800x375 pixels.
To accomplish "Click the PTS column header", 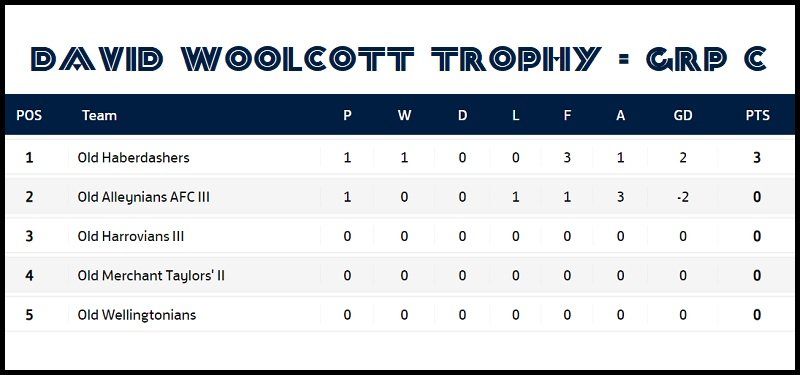I will (x=757, y=115).
